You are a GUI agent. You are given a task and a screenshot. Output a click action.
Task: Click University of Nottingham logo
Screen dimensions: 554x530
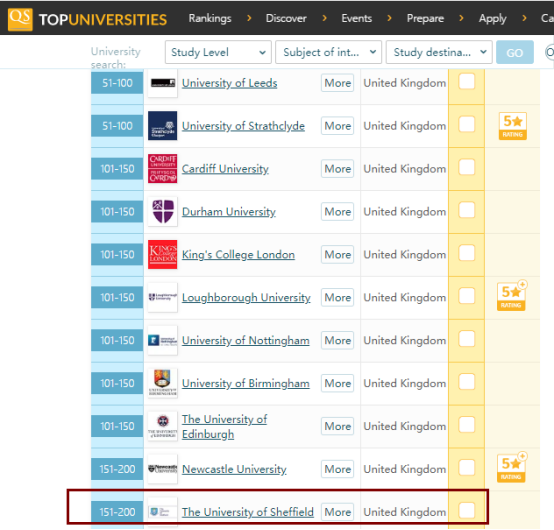tap(163, 340)
